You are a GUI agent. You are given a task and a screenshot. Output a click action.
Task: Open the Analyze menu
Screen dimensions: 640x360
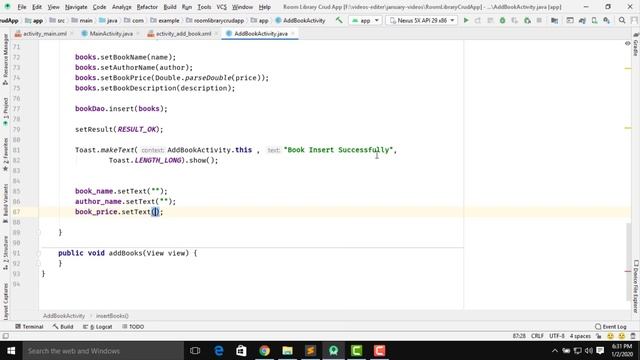(x=121, y=7)
